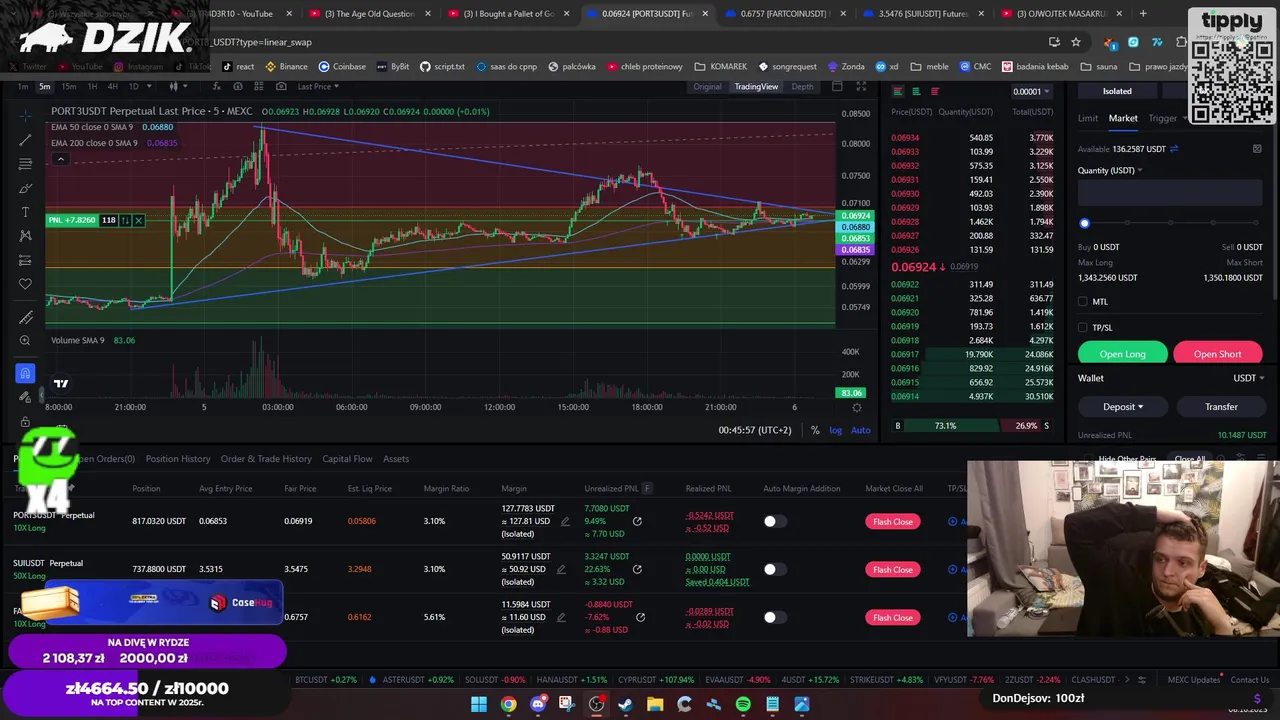Image resolution: width=1280 pixels, height=720 pixels.
Task: Enable auto margin addition for SUIUSDT
Action: tap(774, 569)
